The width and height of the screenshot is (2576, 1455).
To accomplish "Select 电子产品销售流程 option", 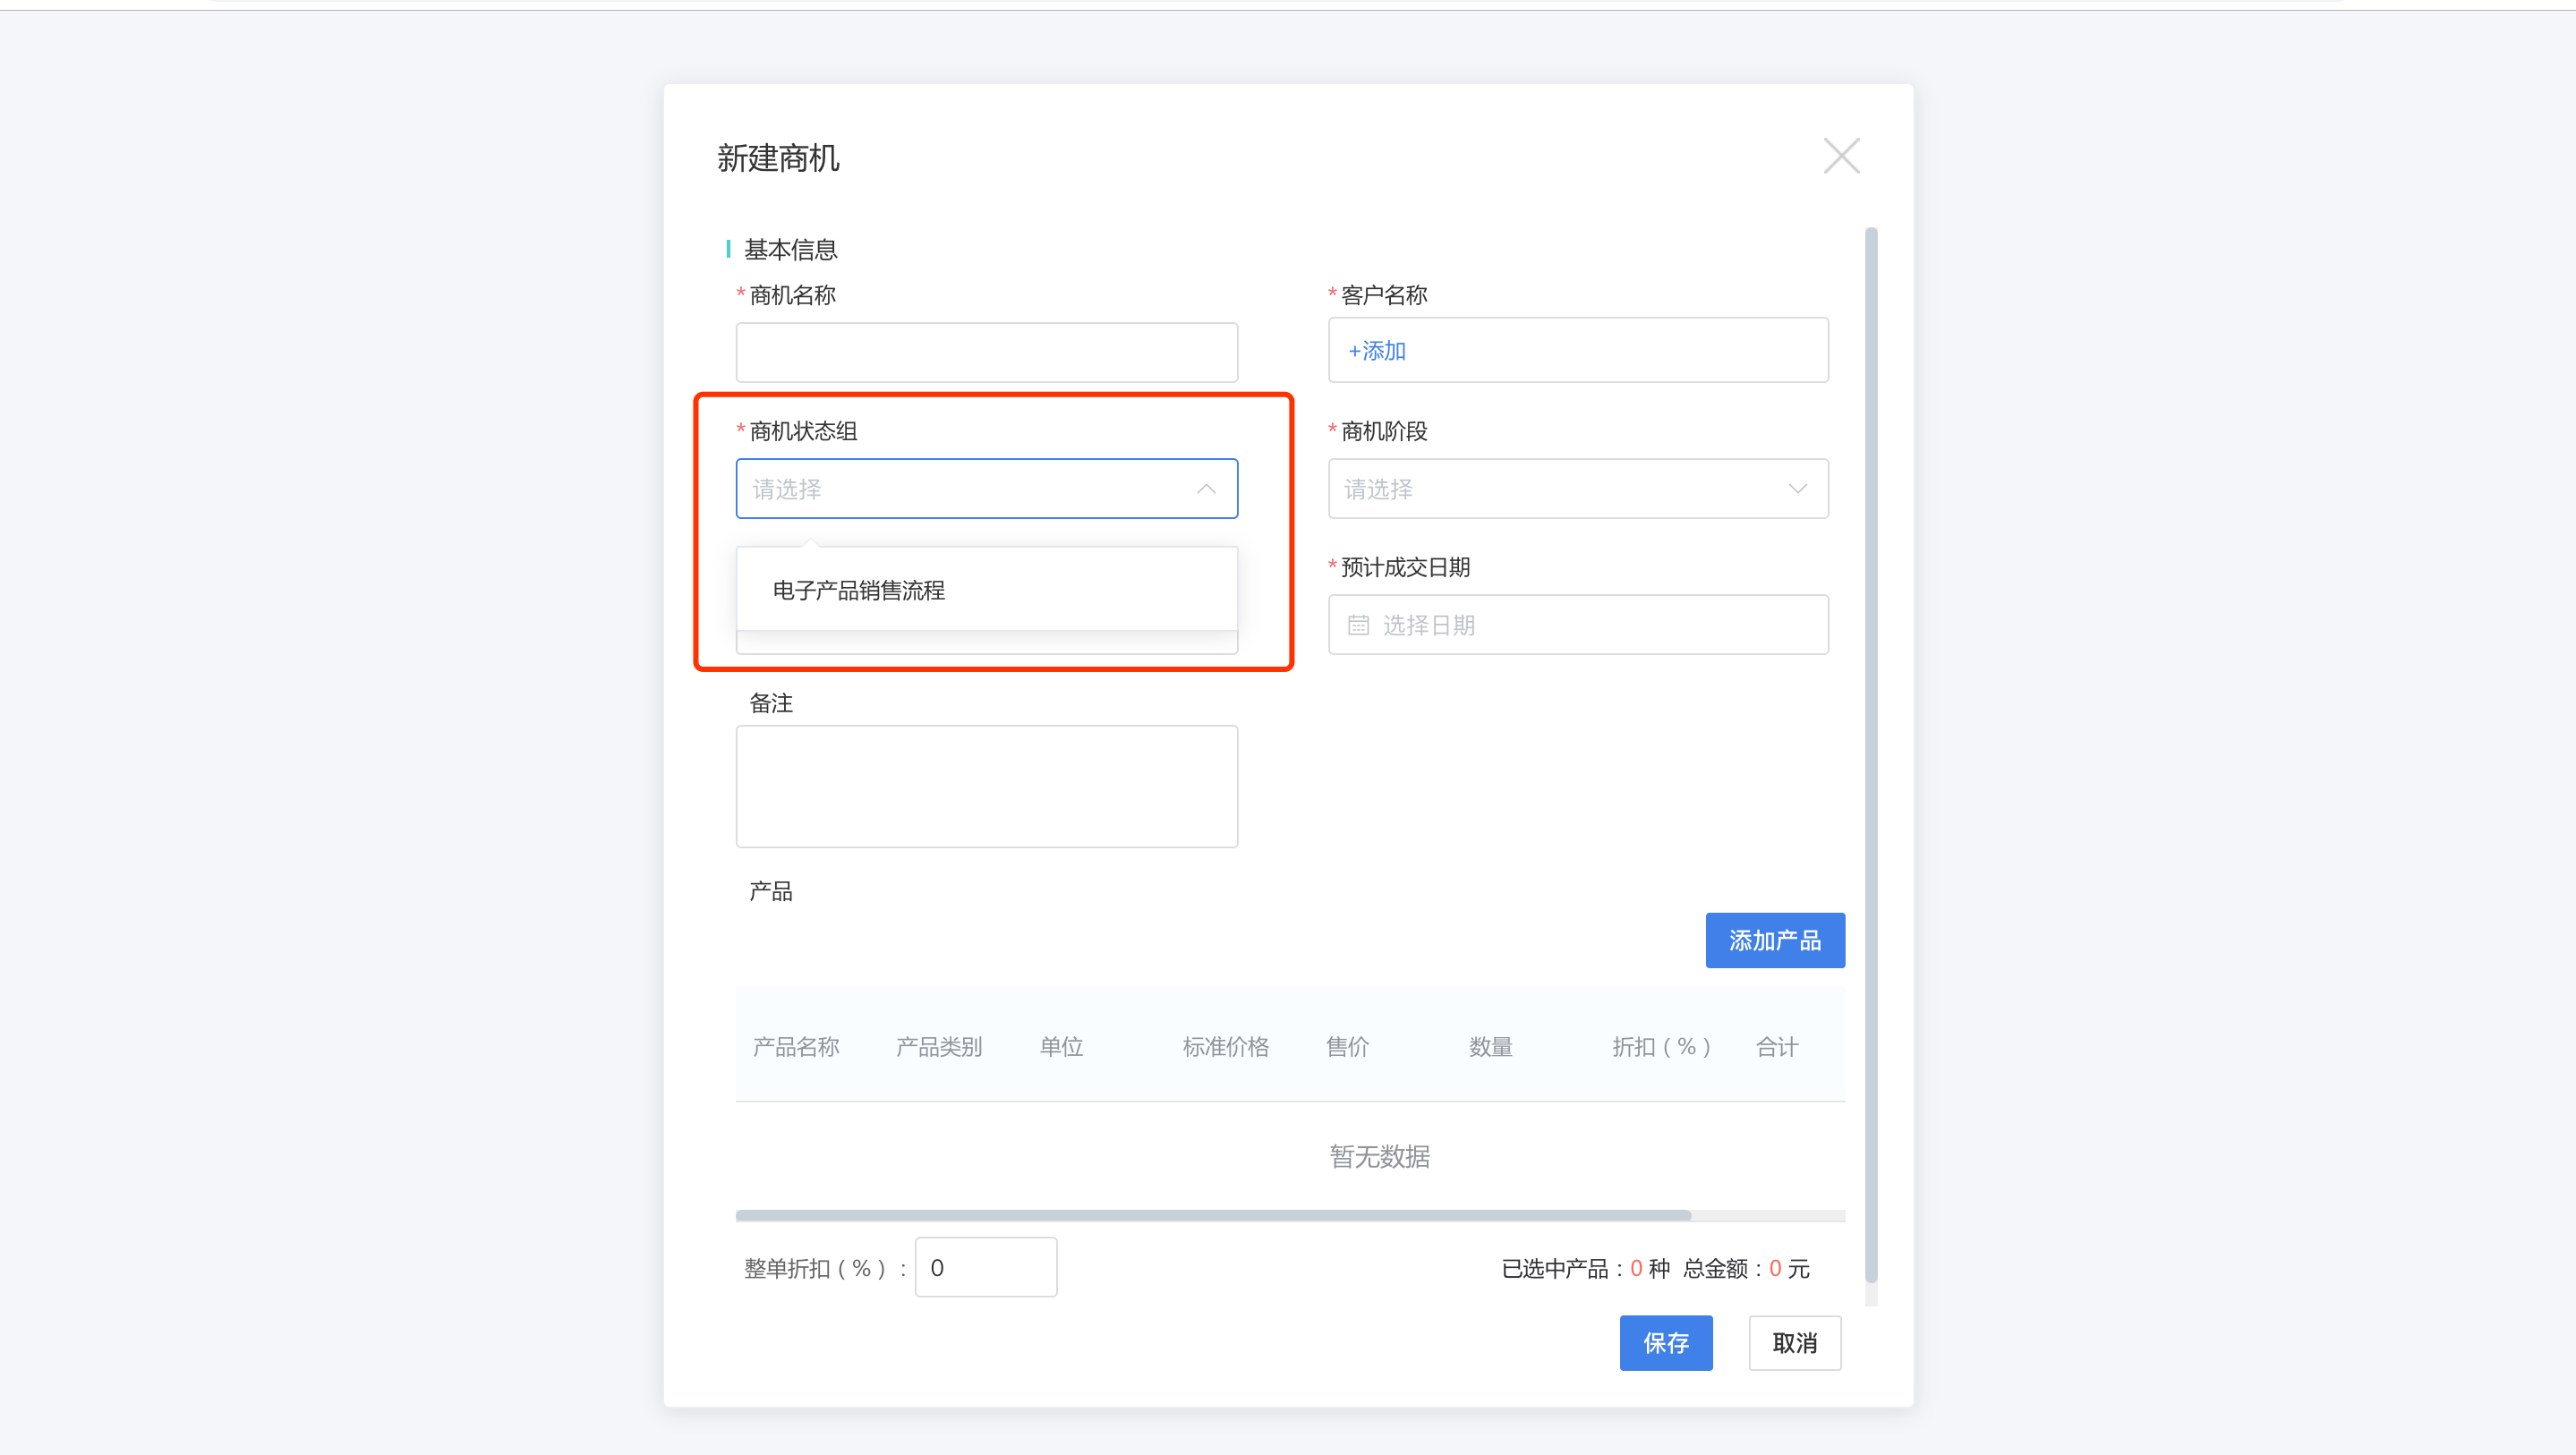I will pyautogui.click(x=986, y=590).
